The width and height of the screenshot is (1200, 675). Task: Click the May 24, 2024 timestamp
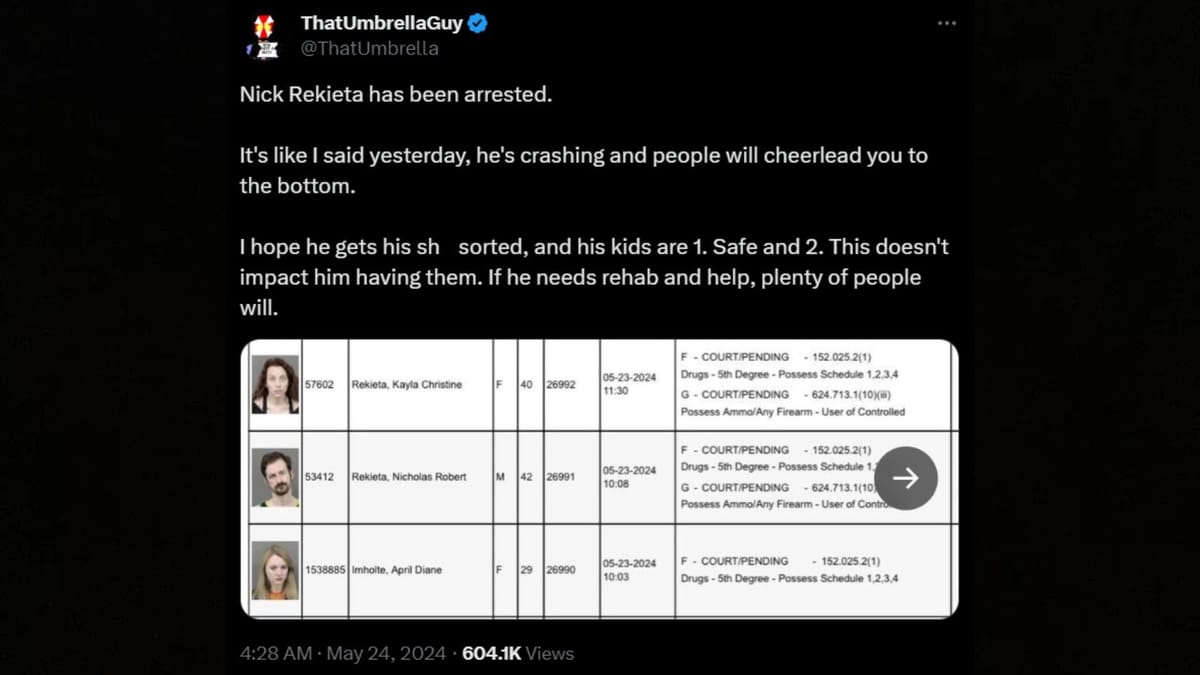click(384, 653)
